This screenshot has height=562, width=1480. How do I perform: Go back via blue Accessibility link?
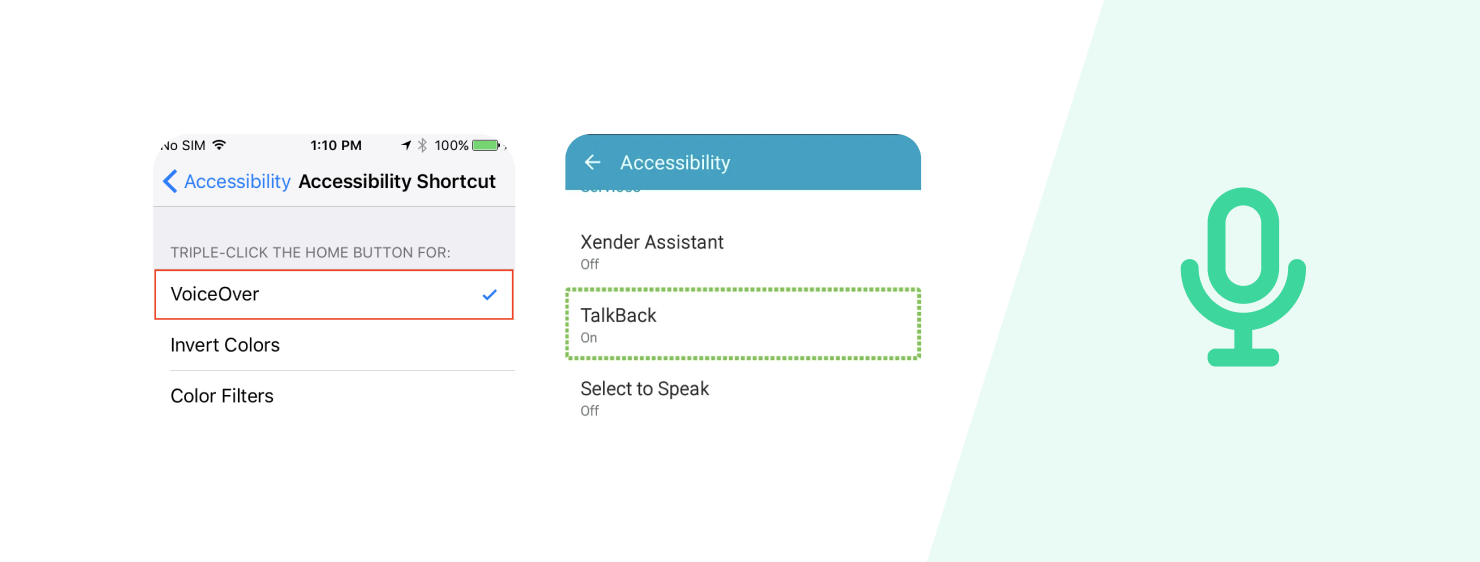(237, 181)
